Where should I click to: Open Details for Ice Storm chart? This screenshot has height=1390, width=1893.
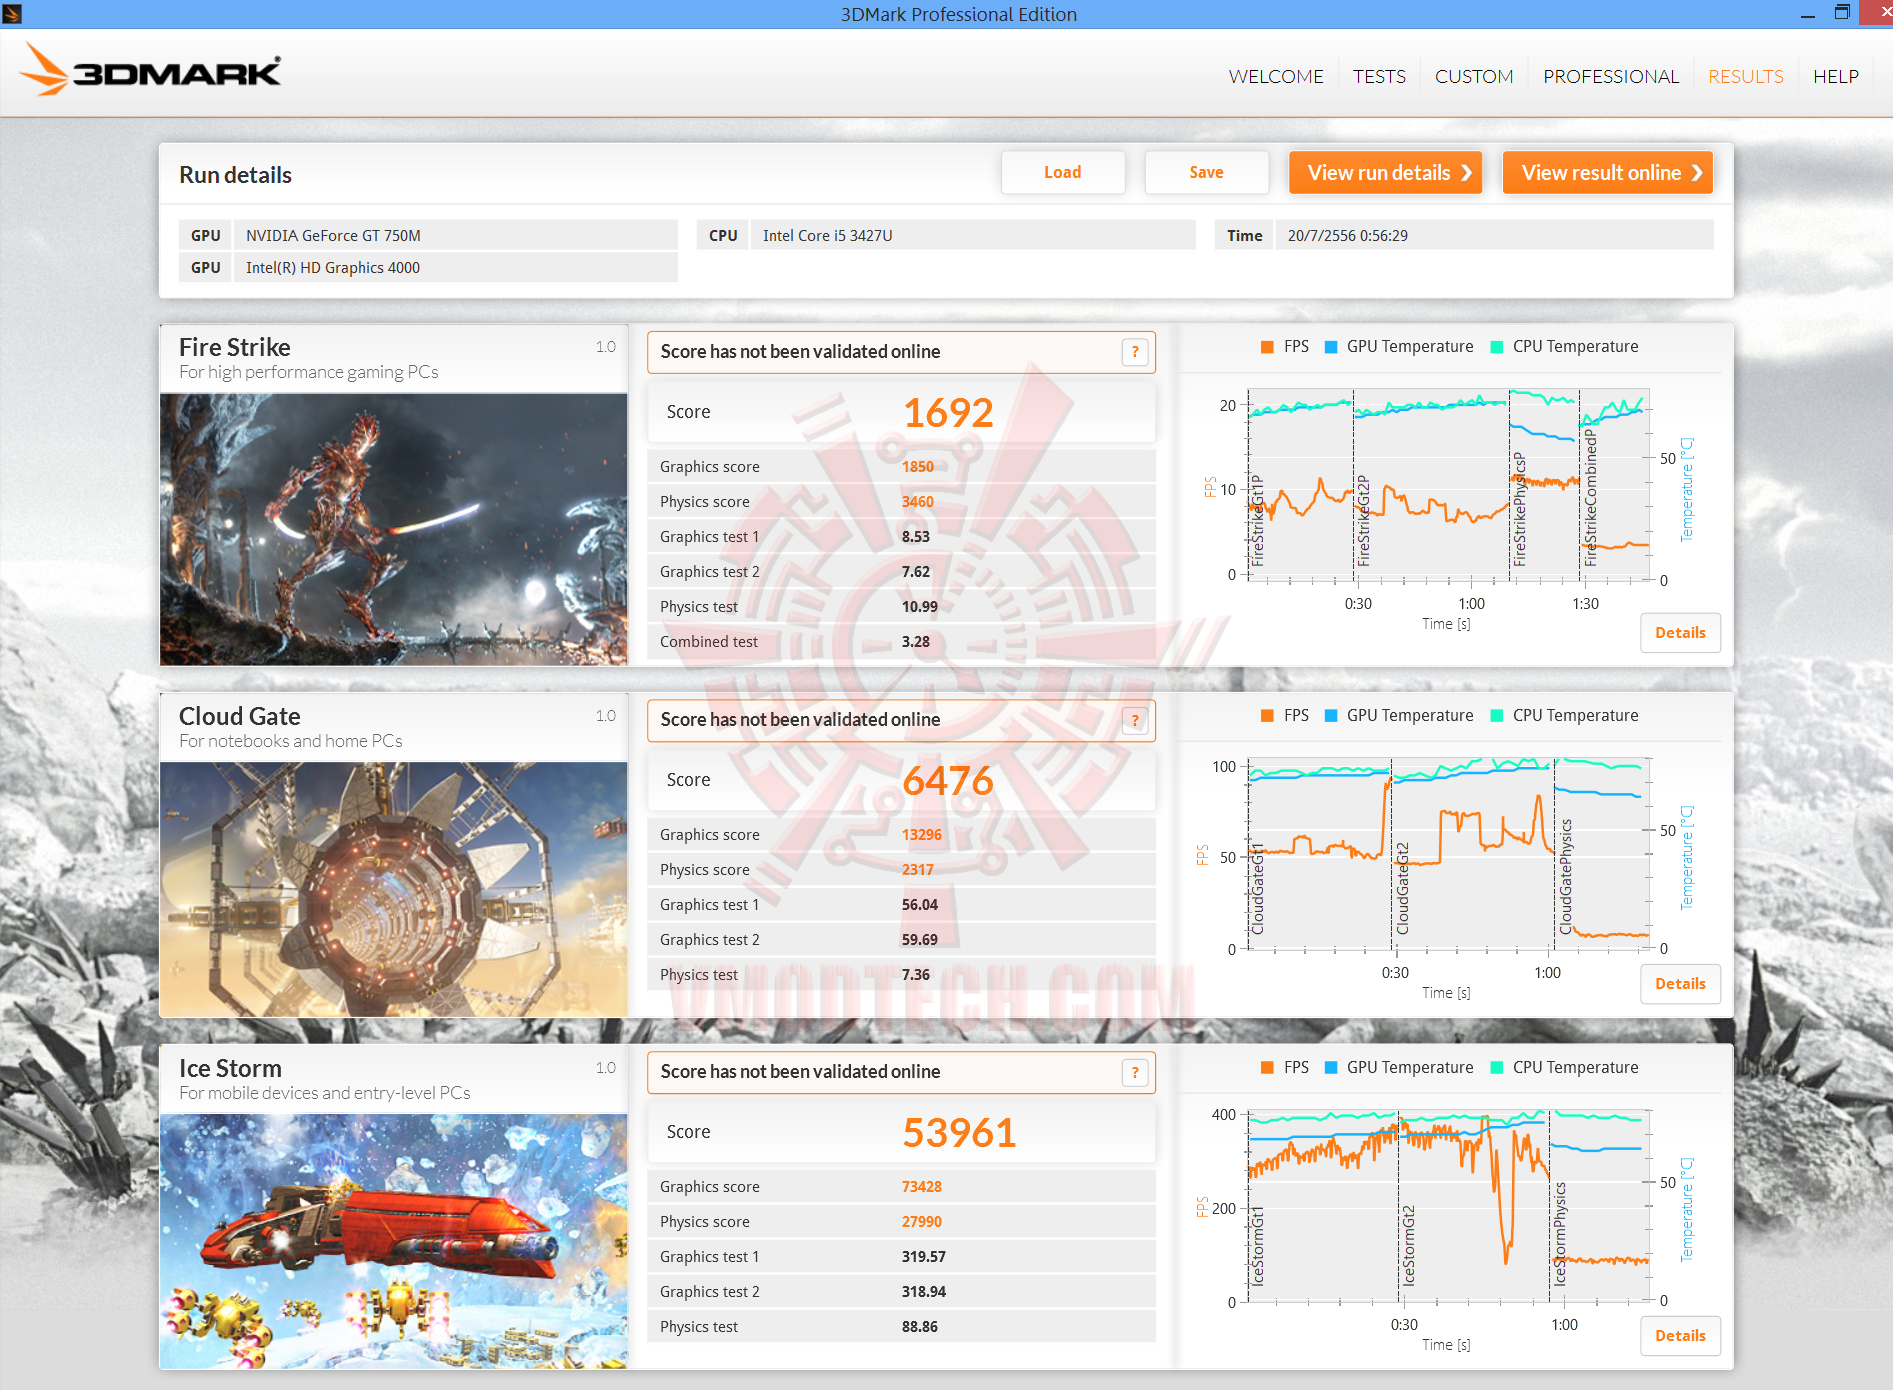pos(1680,1336)
